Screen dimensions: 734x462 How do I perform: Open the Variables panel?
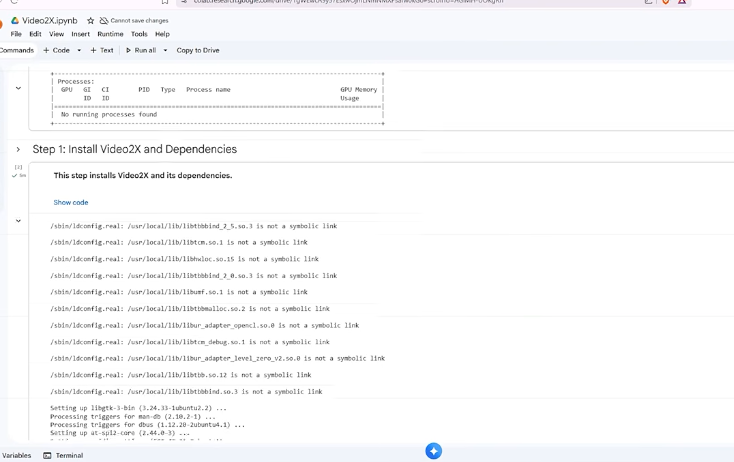coord(16,455)
